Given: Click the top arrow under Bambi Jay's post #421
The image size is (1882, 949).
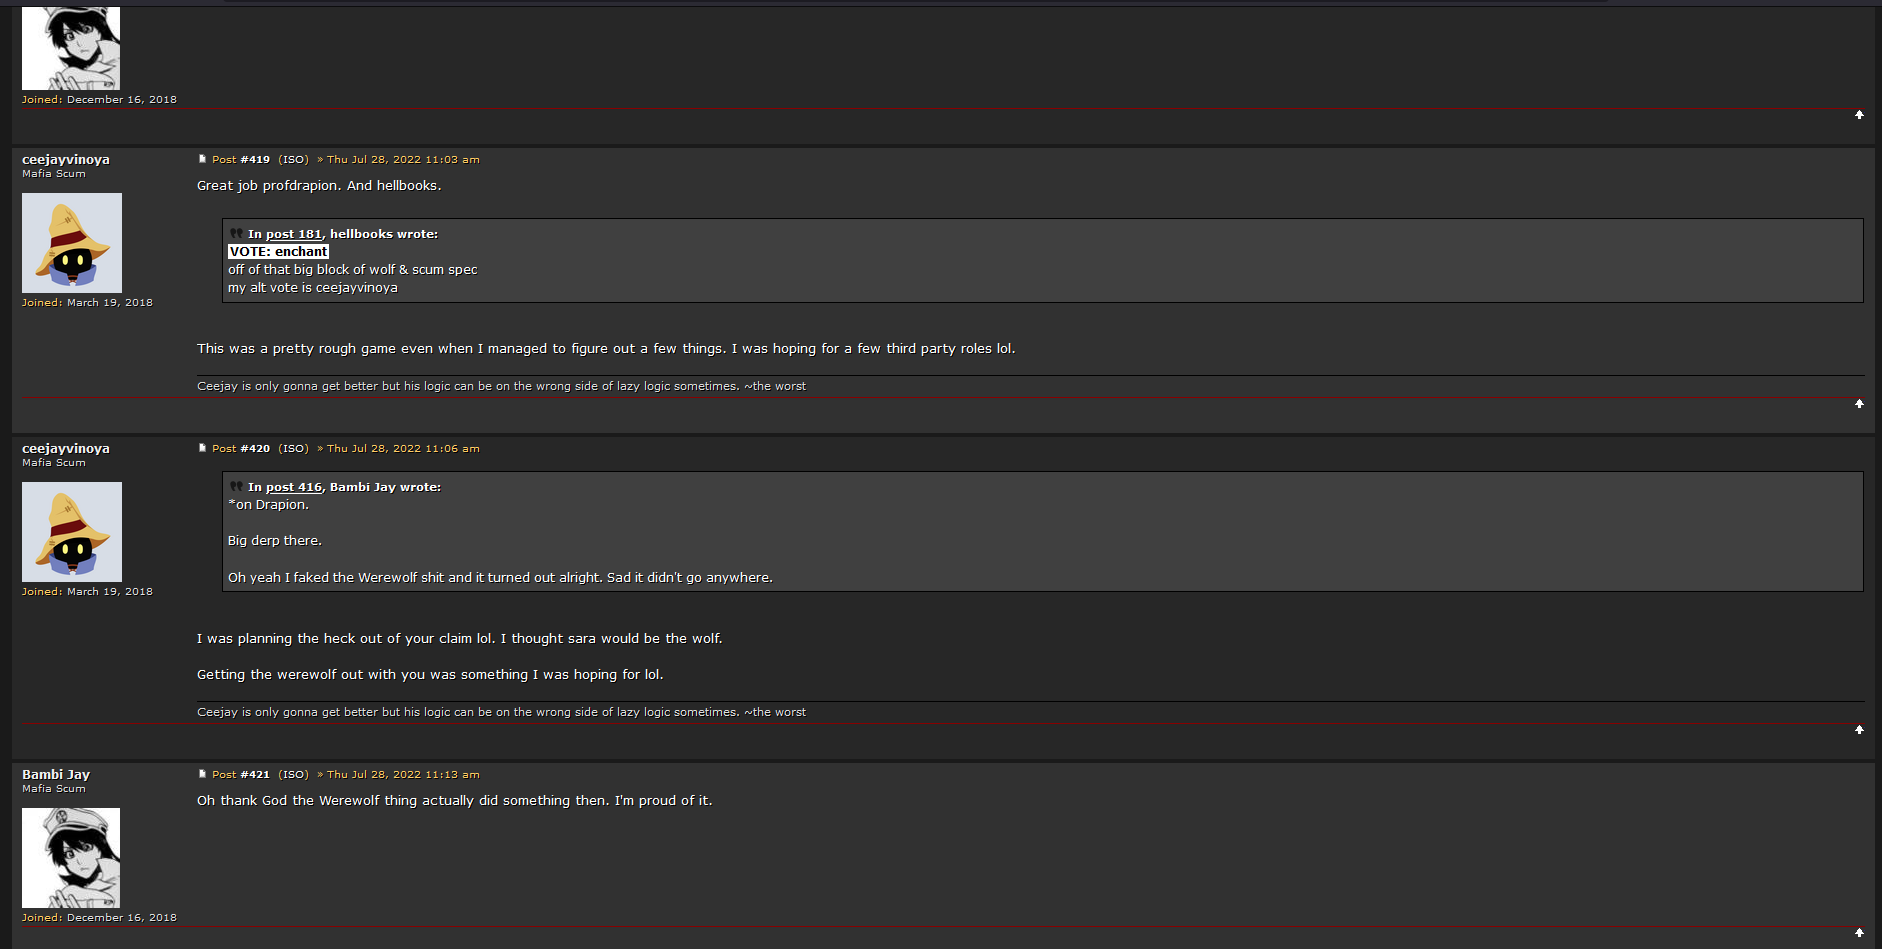Looking at the screenshot, I should [x=1859, y=933].
